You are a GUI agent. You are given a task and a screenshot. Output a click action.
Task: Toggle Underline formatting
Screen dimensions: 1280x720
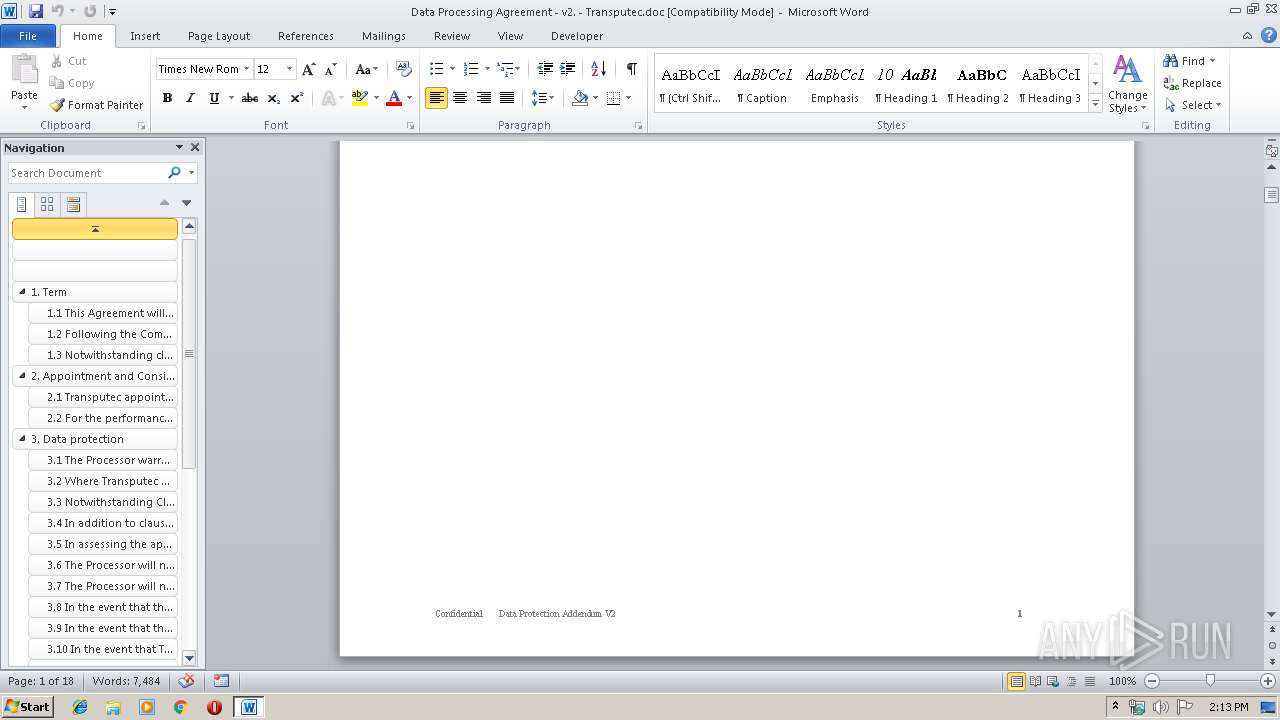[x=214, y=98]
